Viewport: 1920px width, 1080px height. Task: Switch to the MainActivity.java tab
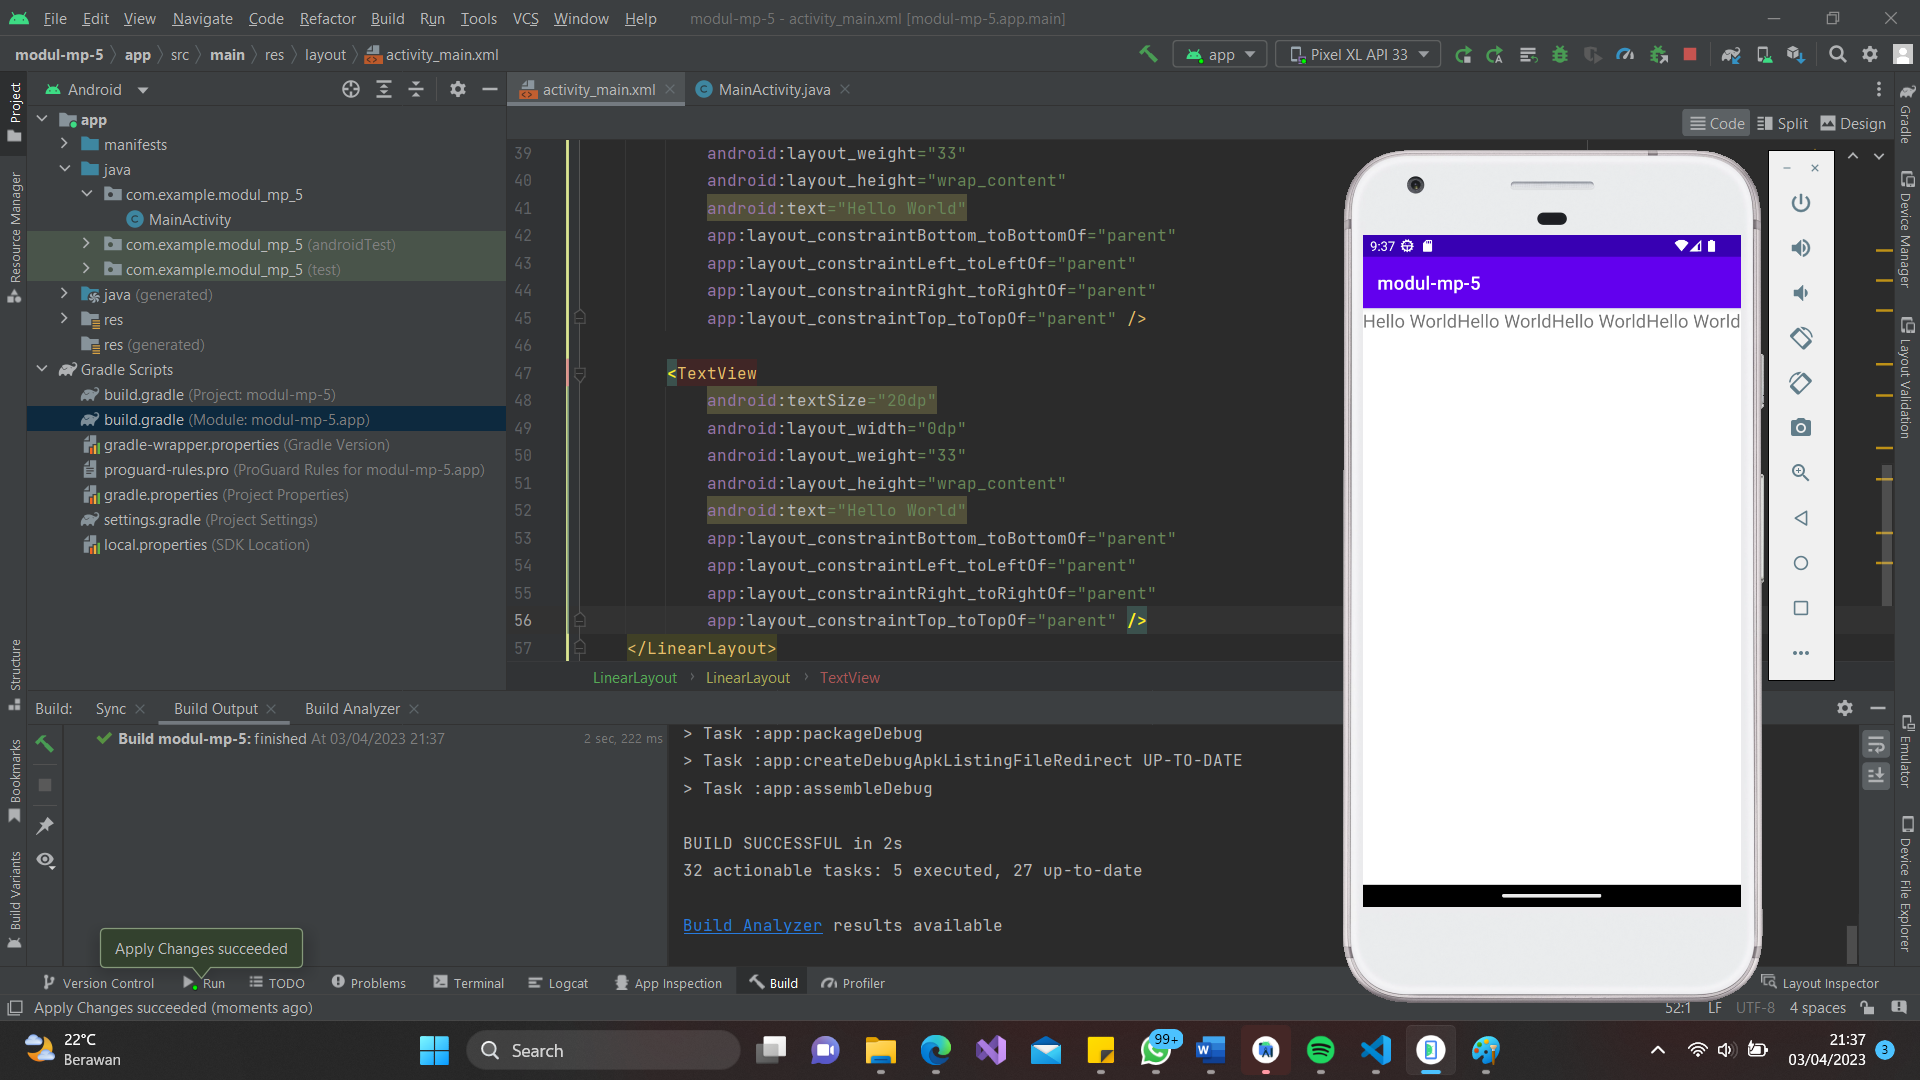pos(770,89)
